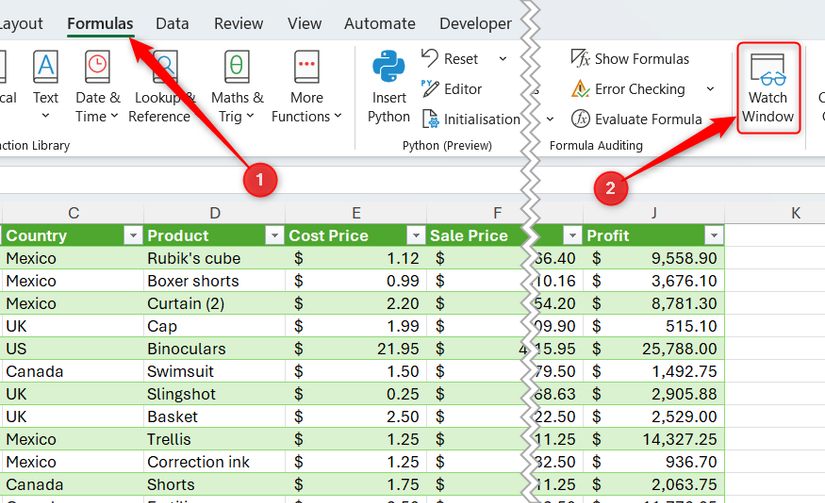The height and width of the screenshot is (503, 825).
Task: Switch to the Developer tab
Action: tap(475, 24)
